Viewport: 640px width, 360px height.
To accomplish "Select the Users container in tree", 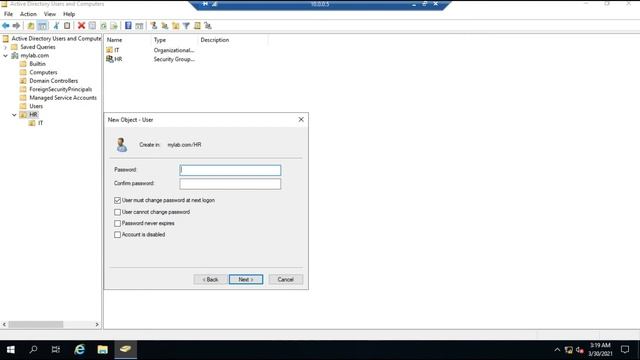I will click(36, 106).
